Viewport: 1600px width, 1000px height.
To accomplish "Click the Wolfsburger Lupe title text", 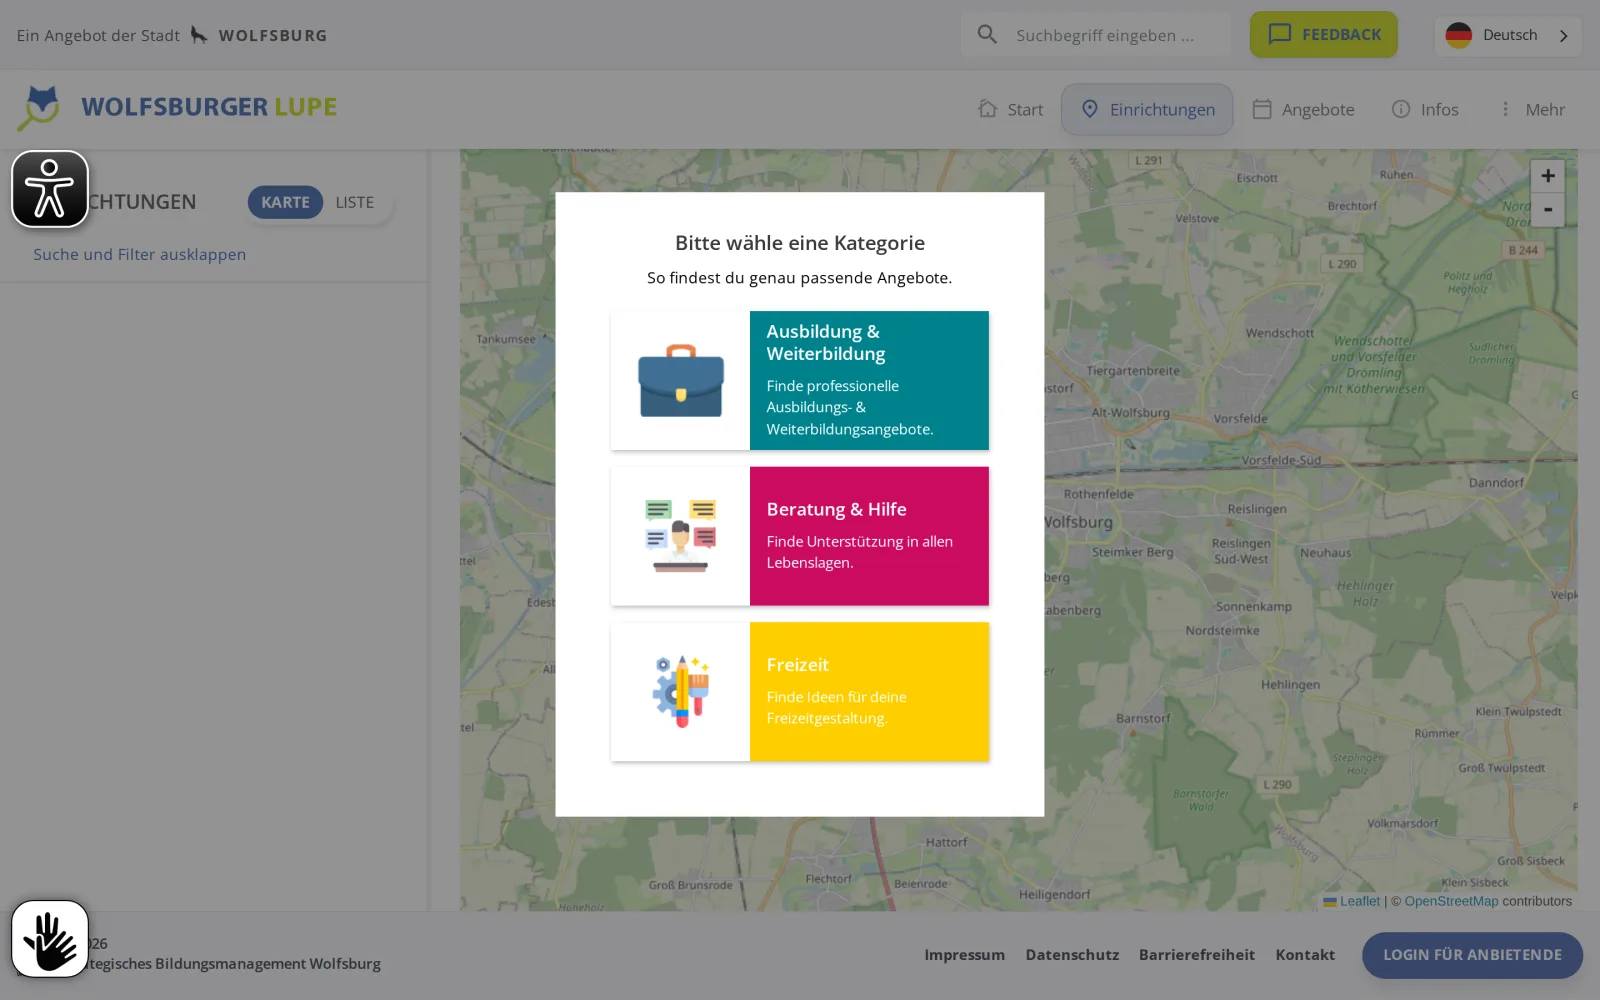I will tap(209, 107).
